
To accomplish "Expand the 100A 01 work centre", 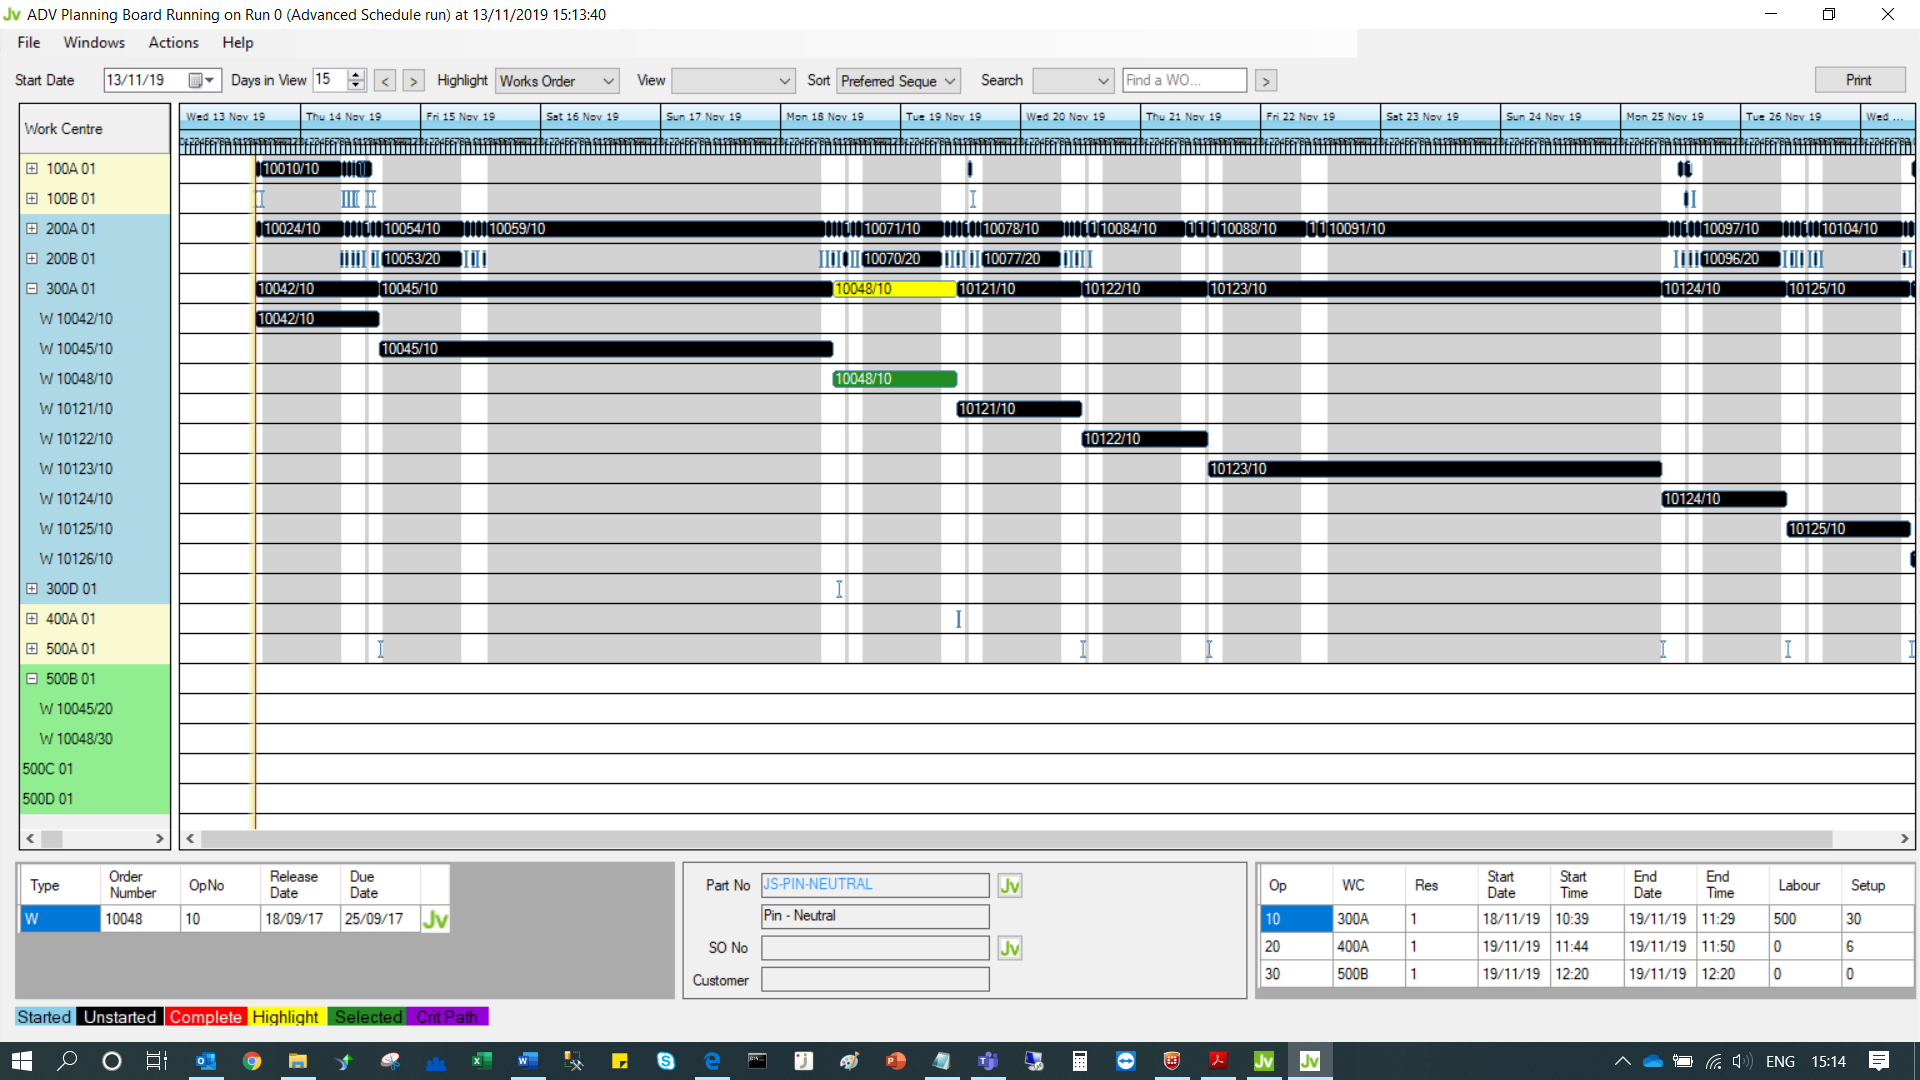I will point(32,169).
